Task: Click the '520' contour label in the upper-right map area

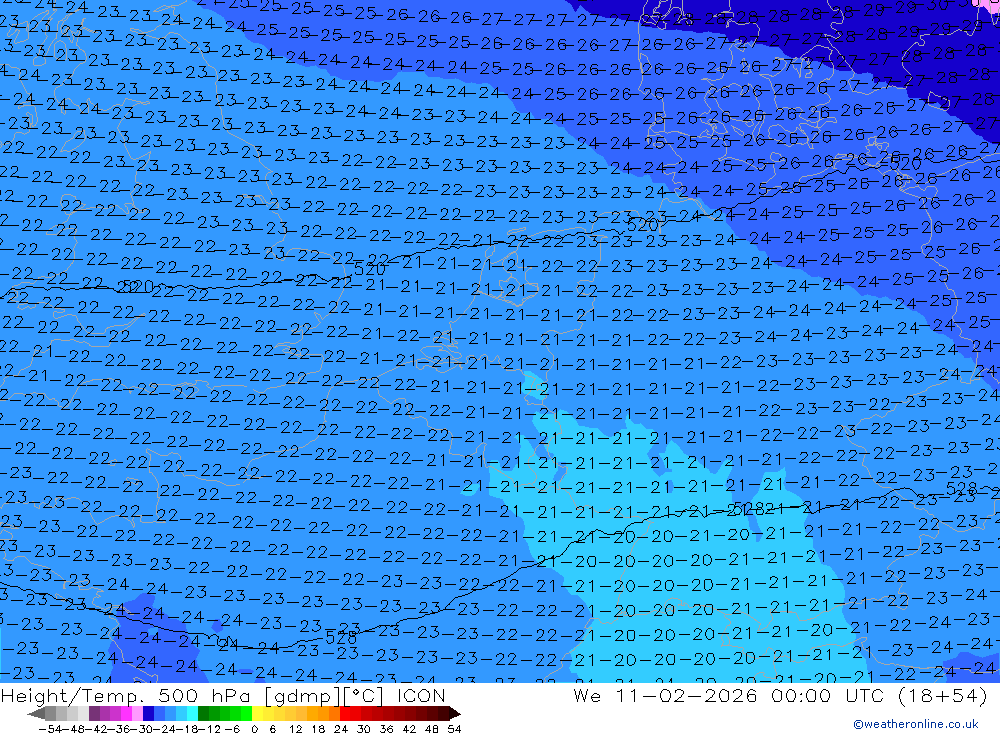Action: pos(906,163)
